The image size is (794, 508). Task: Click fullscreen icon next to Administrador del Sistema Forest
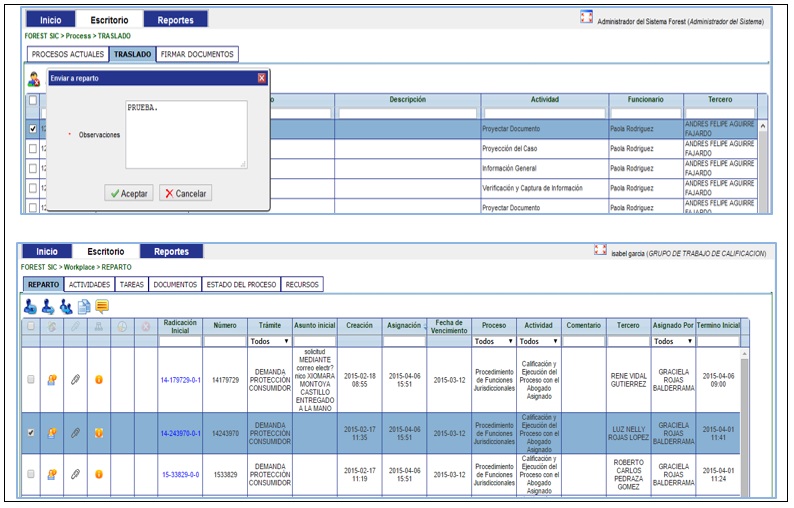coord(586,17)
